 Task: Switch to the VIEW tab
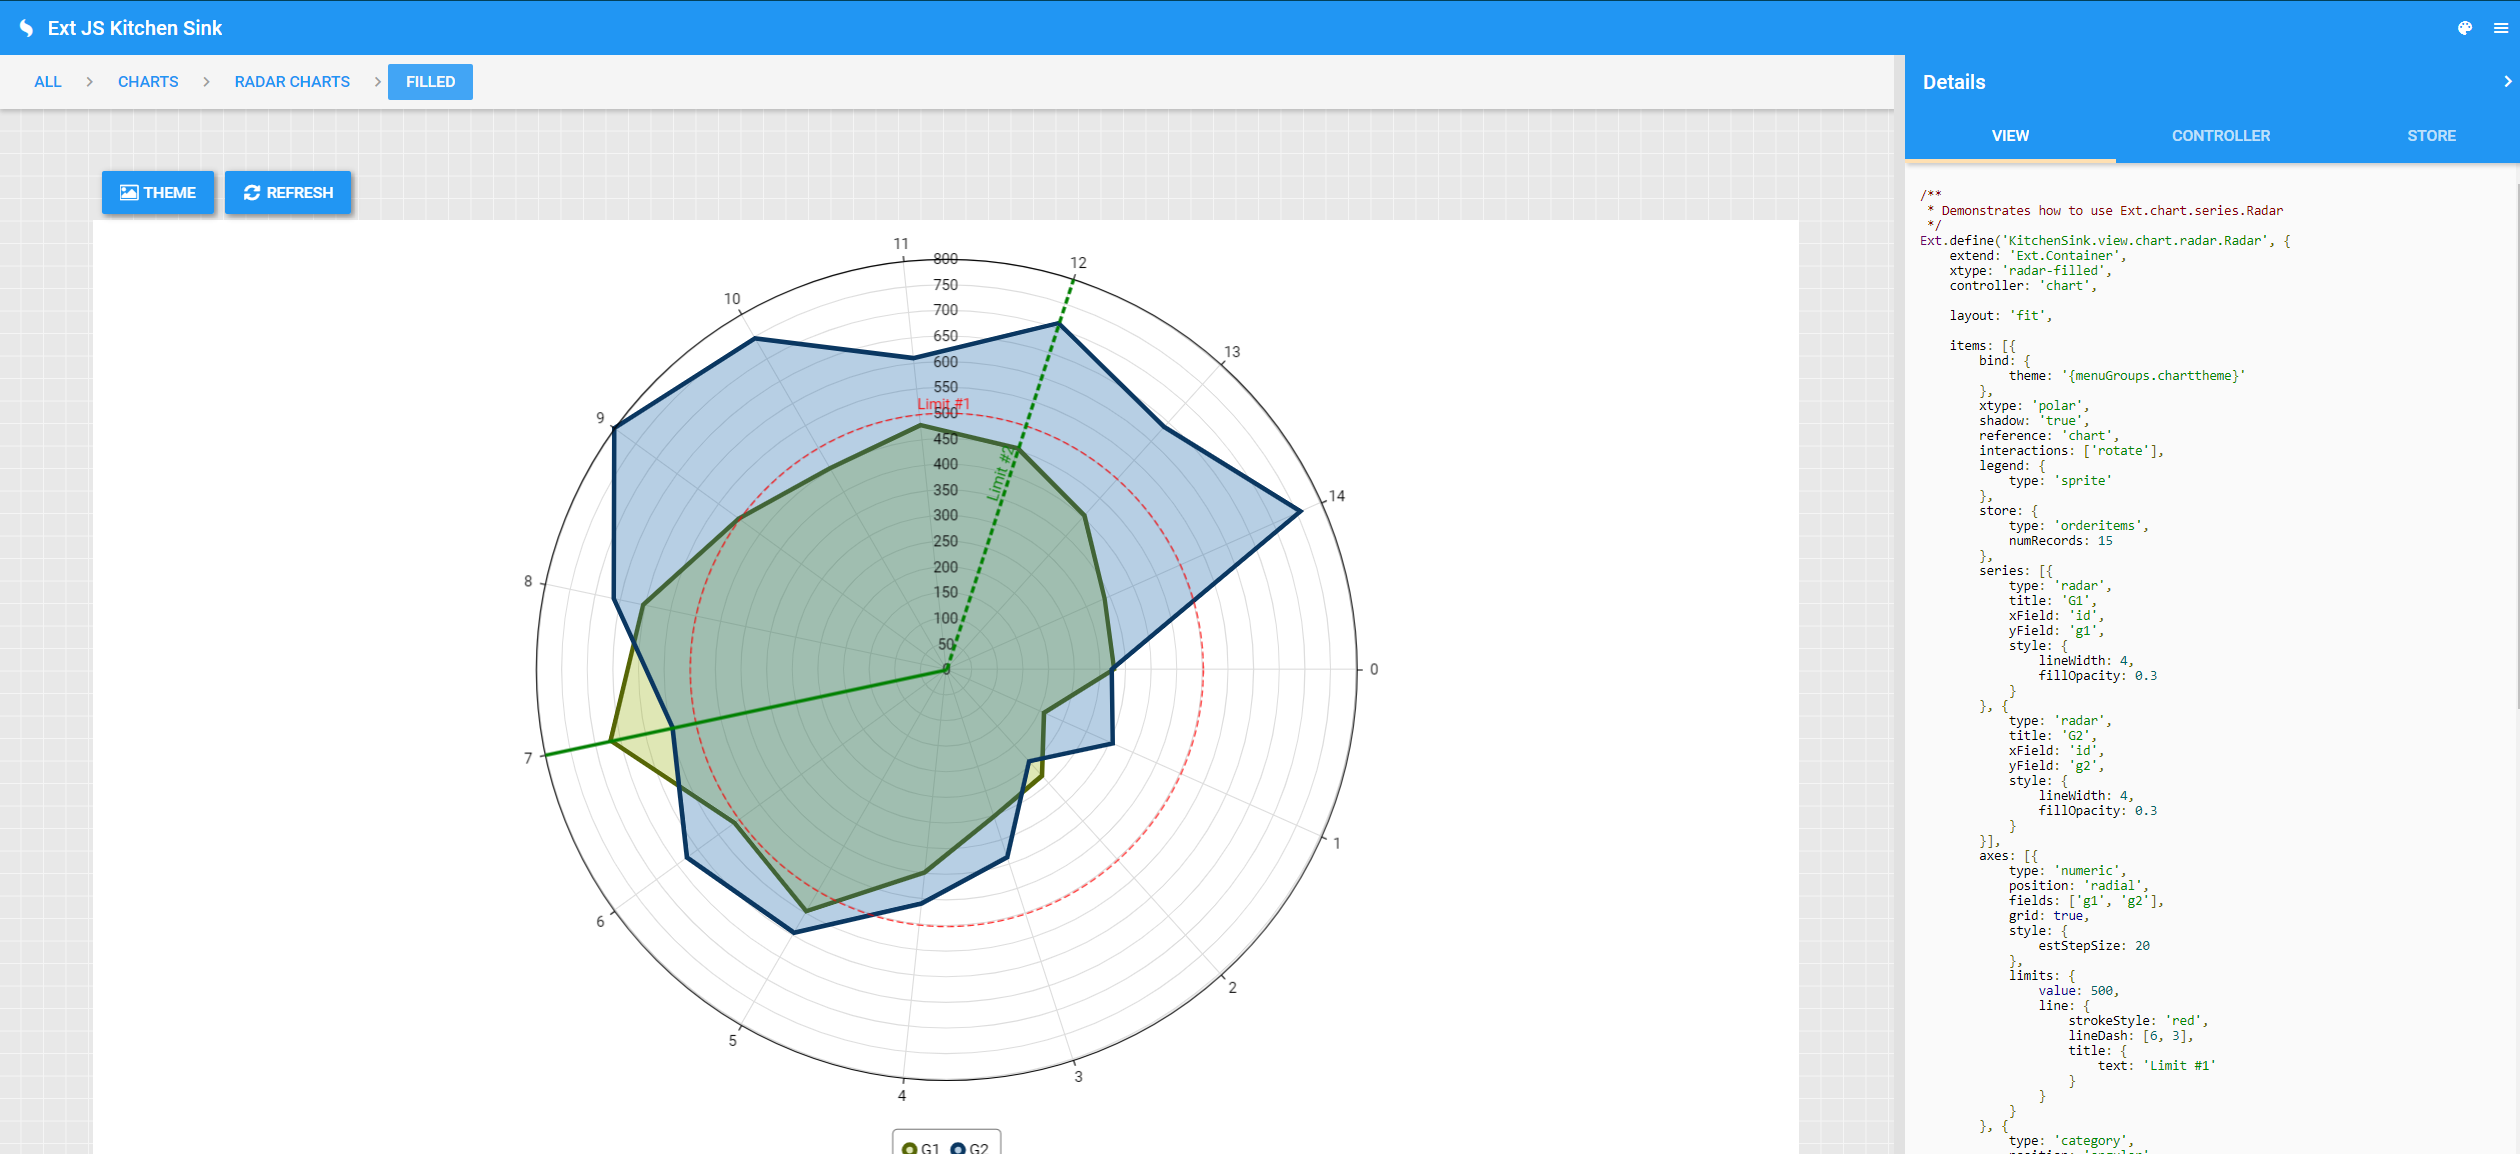(x=2010, y=136)
